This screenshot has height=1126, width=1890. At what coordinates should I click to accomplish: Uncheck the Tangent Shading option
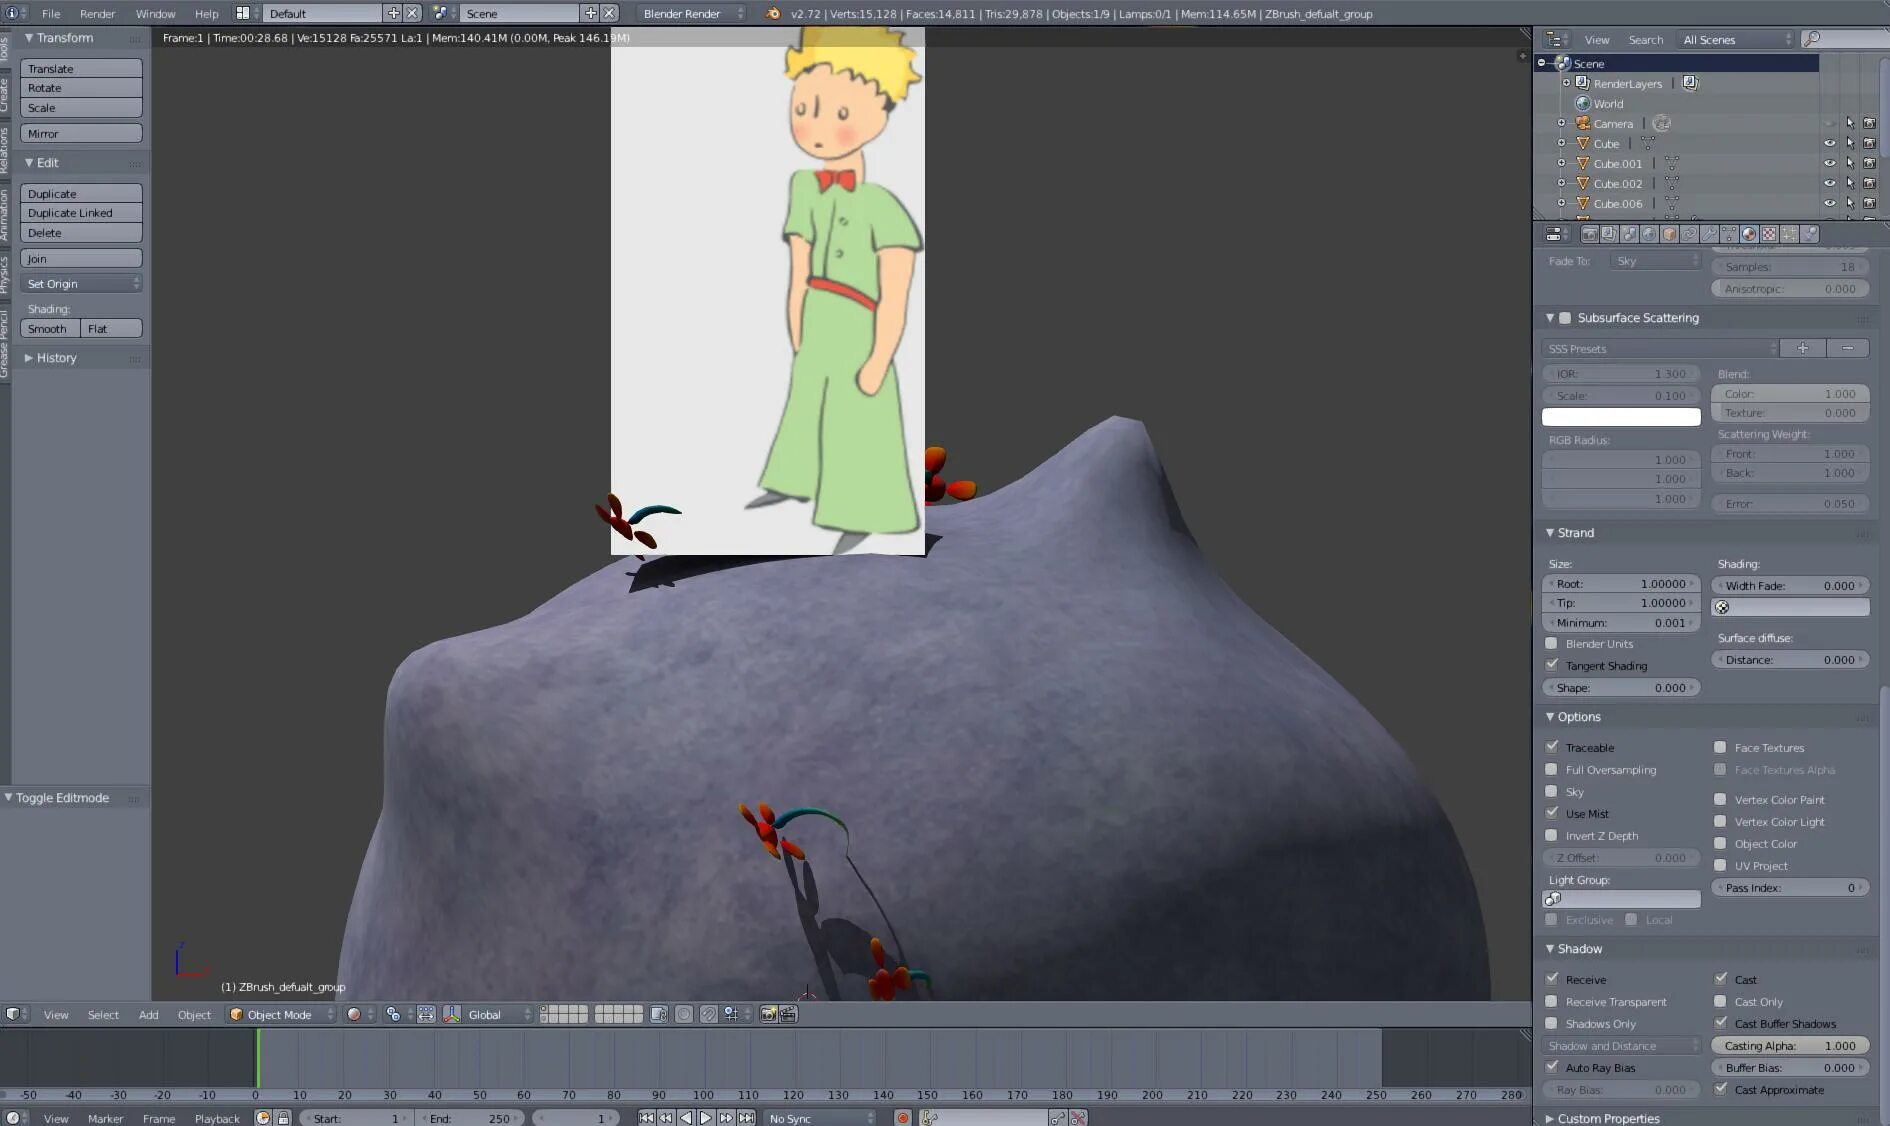[1552, 665]
